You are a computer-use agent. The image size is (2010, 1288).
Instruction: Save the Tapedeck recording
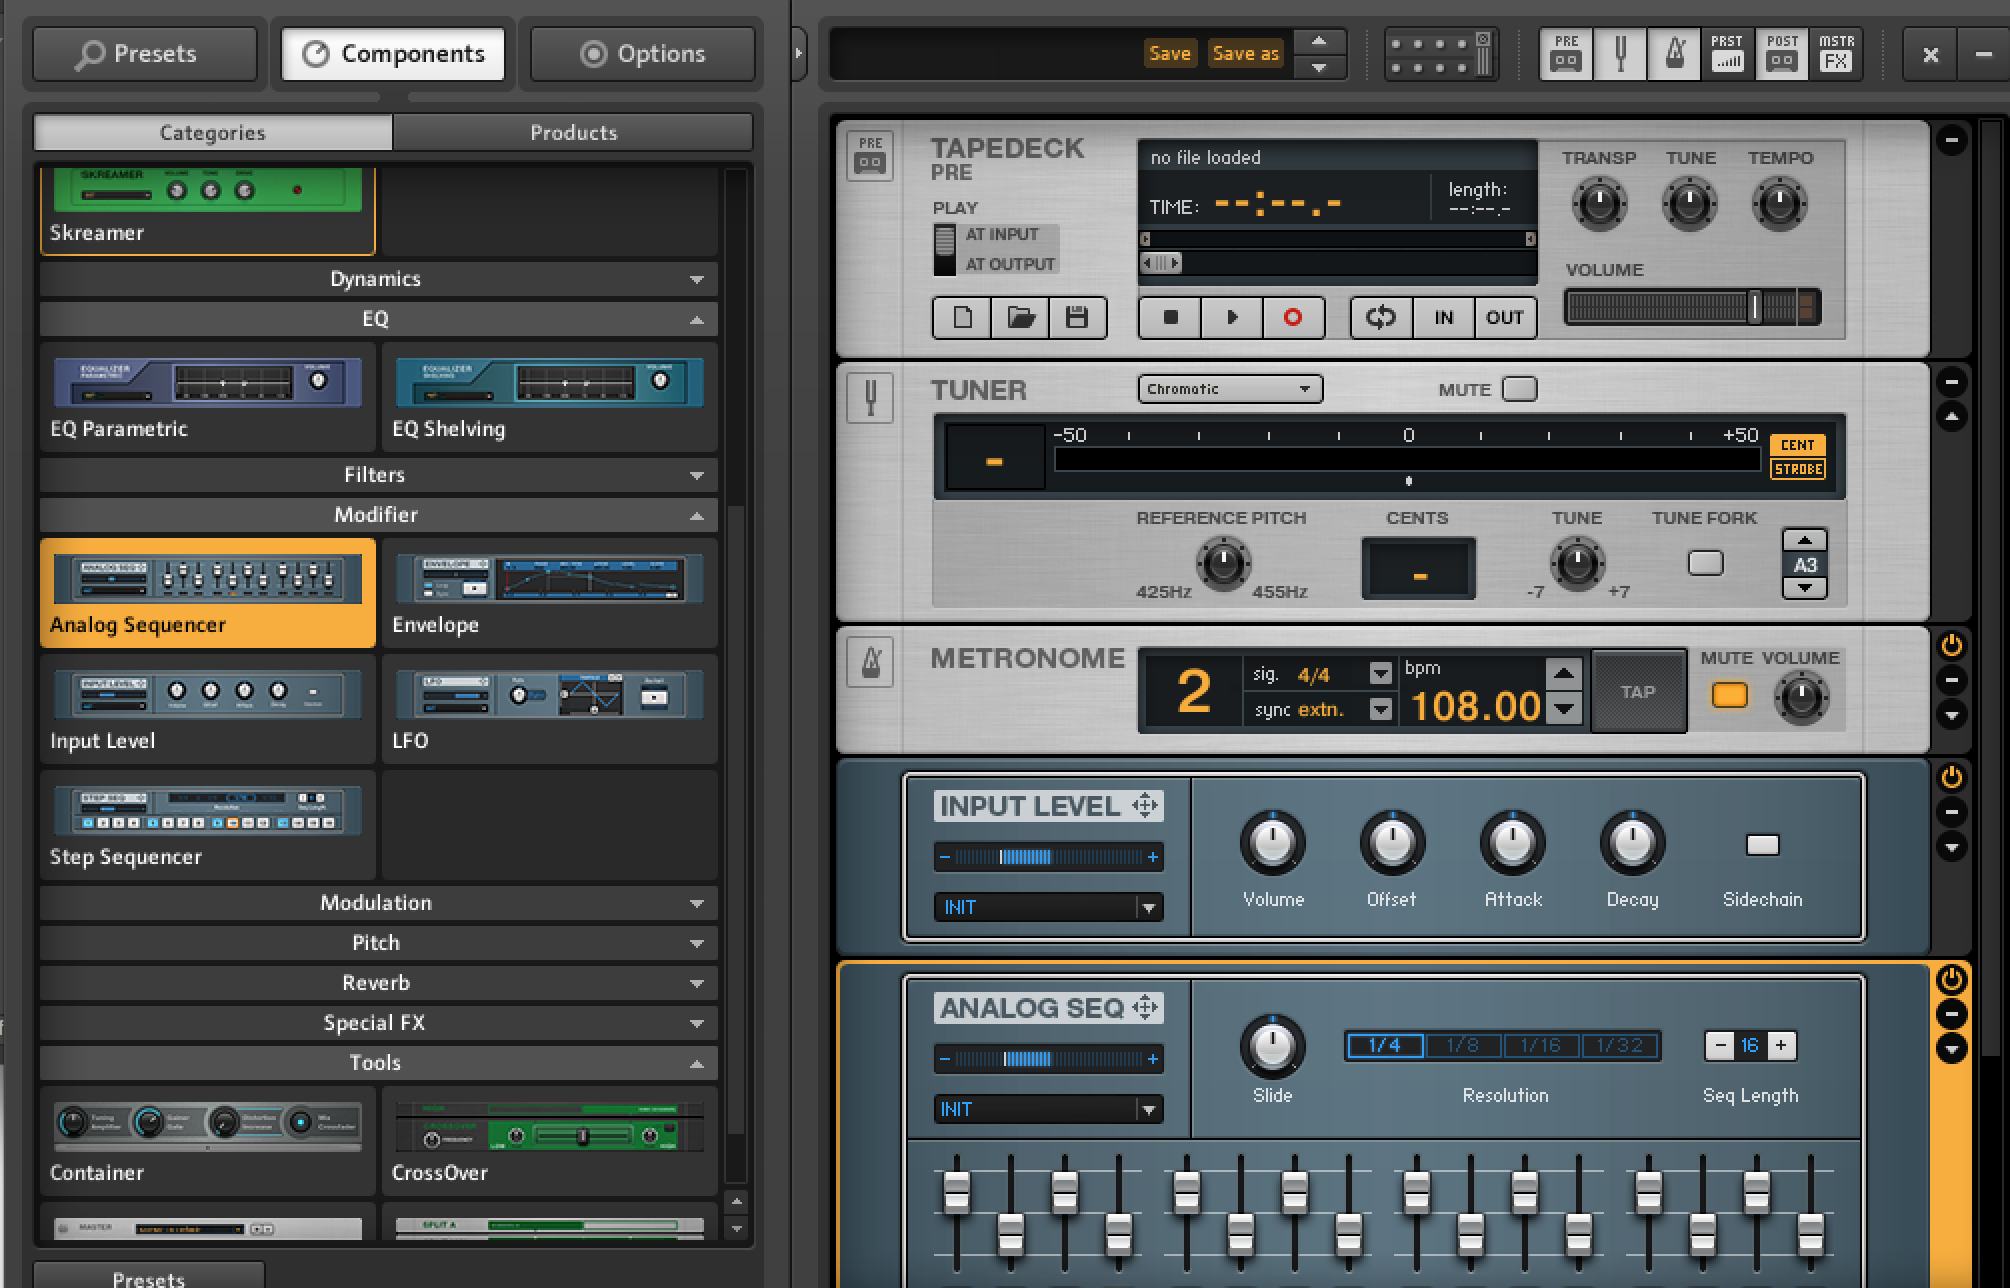click(1077, 318)
